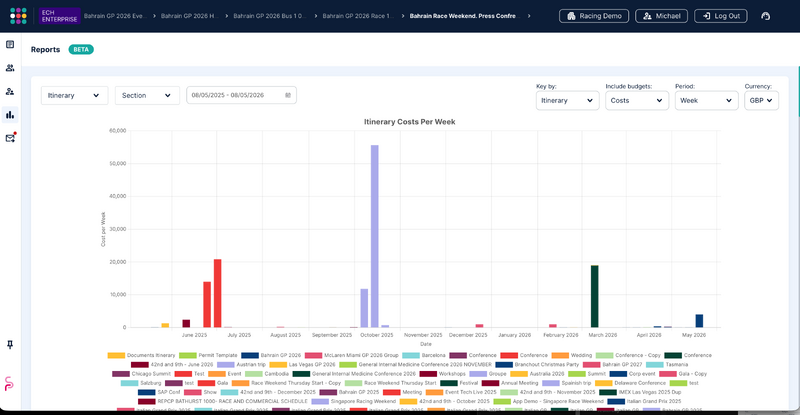This screenshot has width=800, height=415.
Task: Select the Bahrain GP 2026 Bus breadcrumb tab
Action: pos(269,16)
